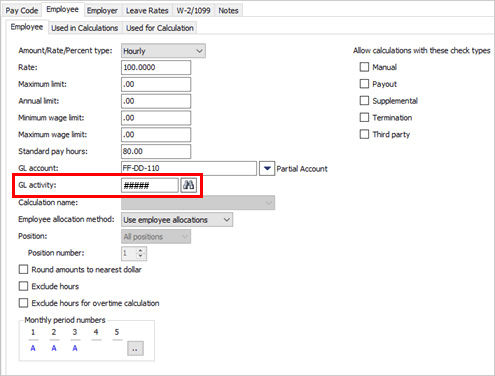
Task: Enable Manual check type
Action: [364, 67]
